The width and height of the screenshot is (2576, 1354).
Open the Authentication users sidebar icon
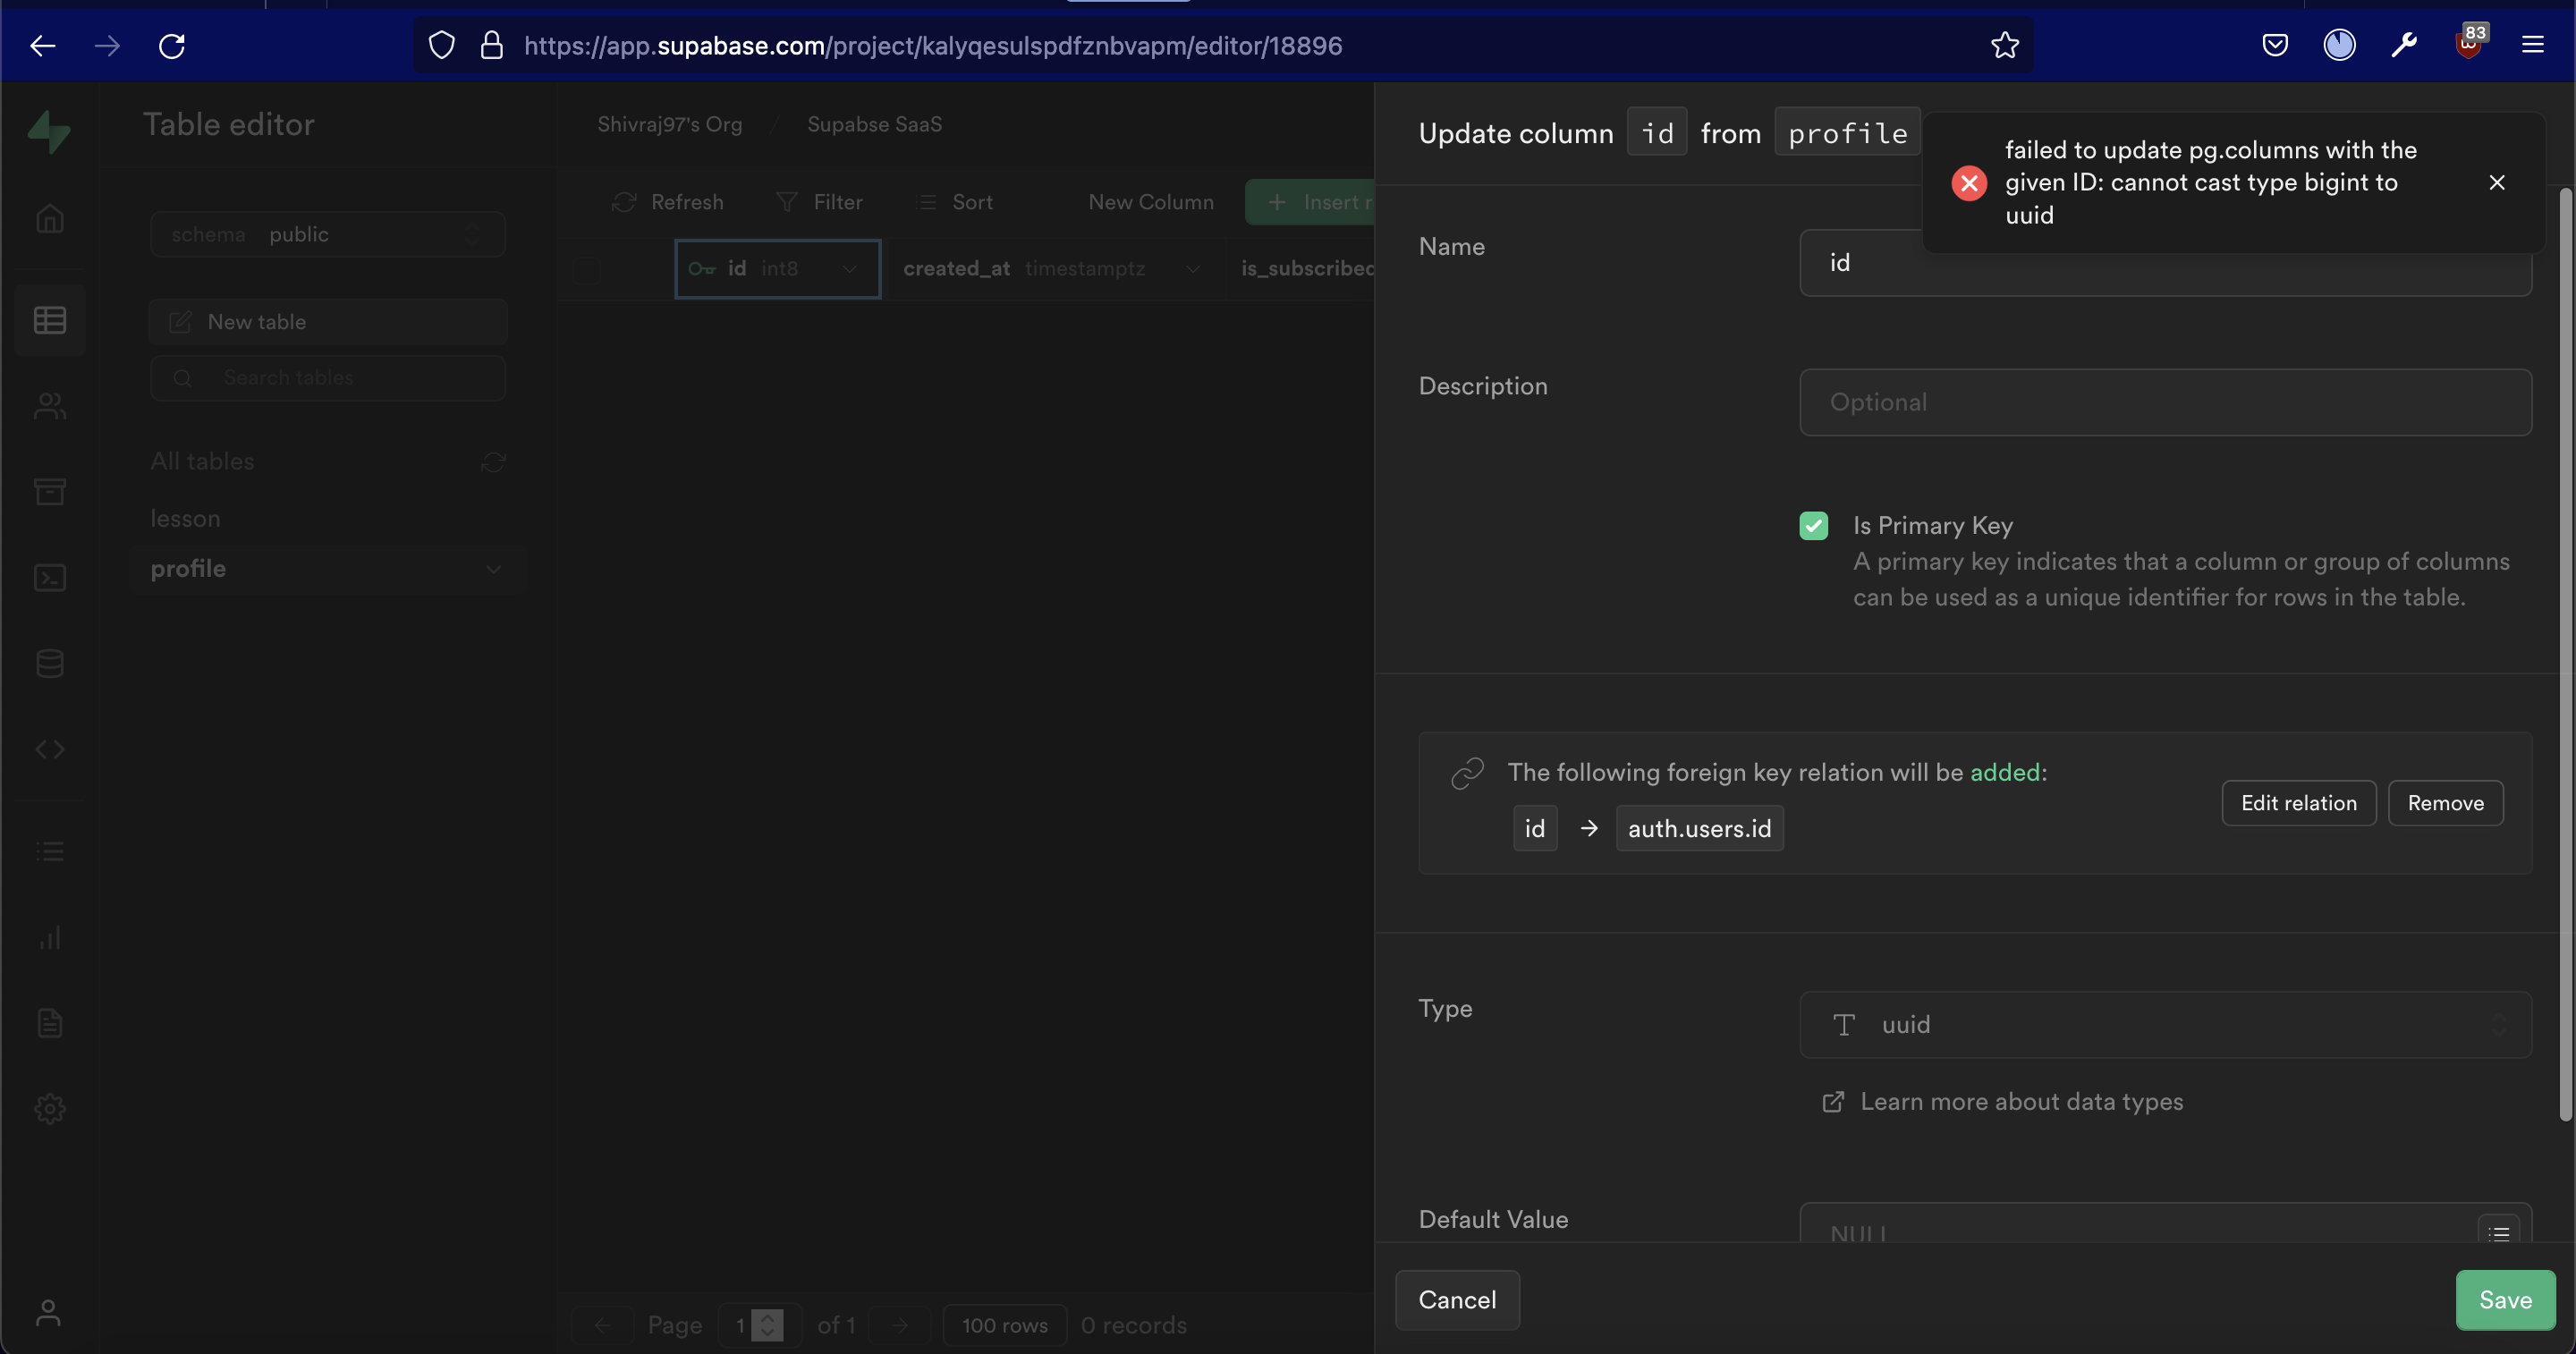(50, 406)
